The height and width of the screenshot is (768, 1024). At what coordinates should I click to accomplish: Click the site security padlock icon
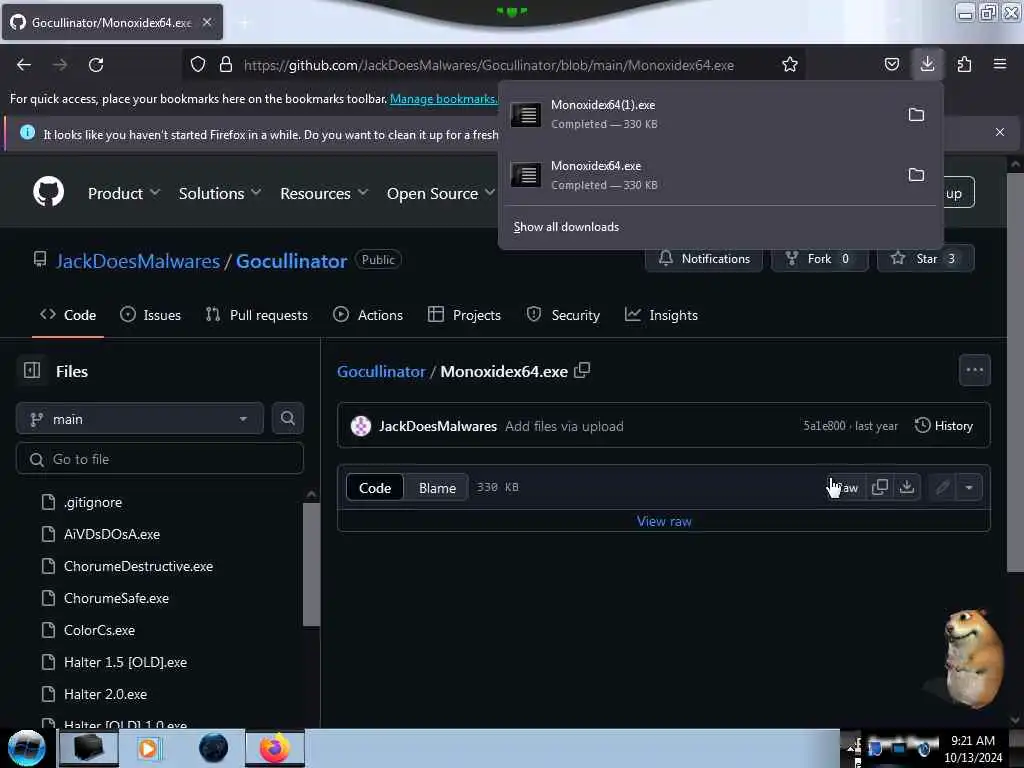[x=226, y=64]
